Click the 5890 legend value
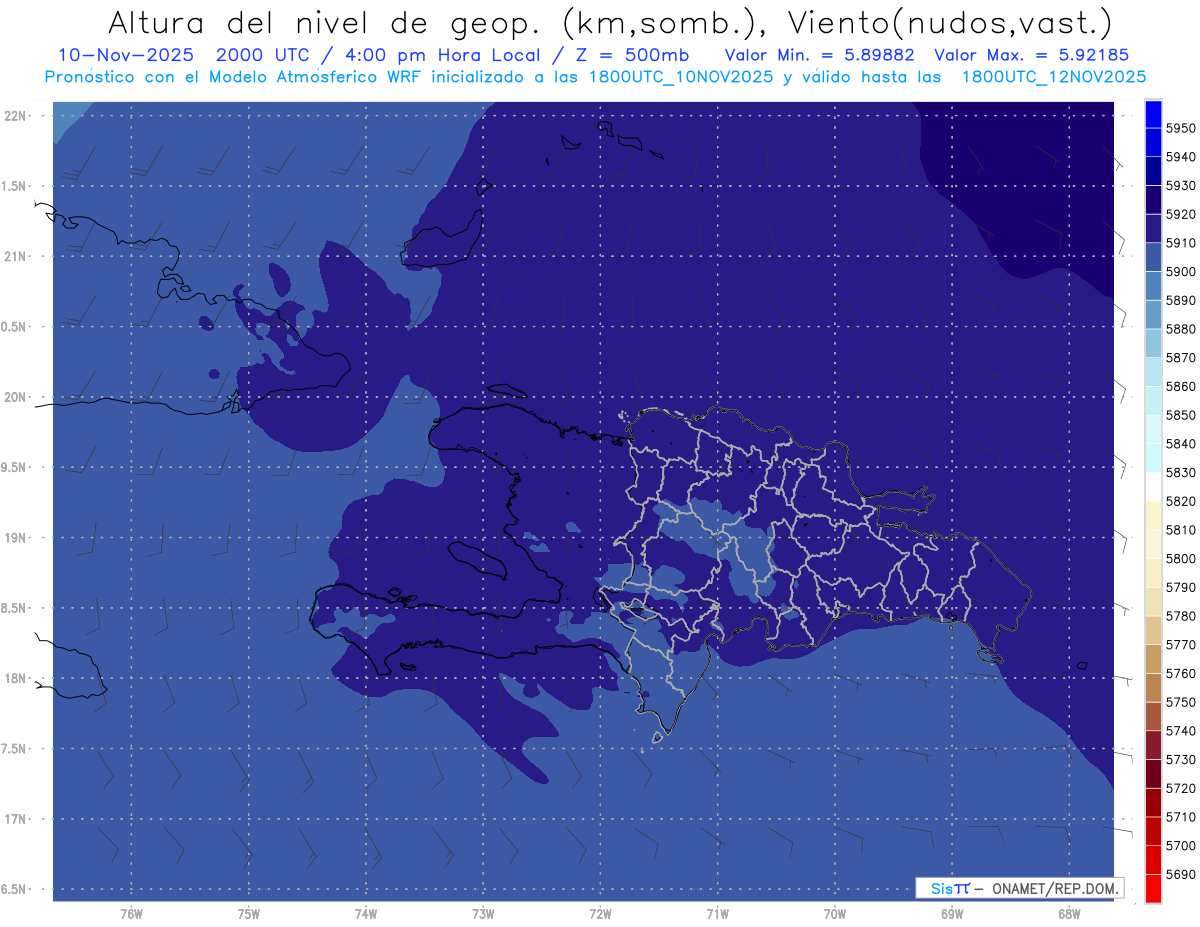This screenshot has height=927, width=1200. click(x=1180, y=300)
